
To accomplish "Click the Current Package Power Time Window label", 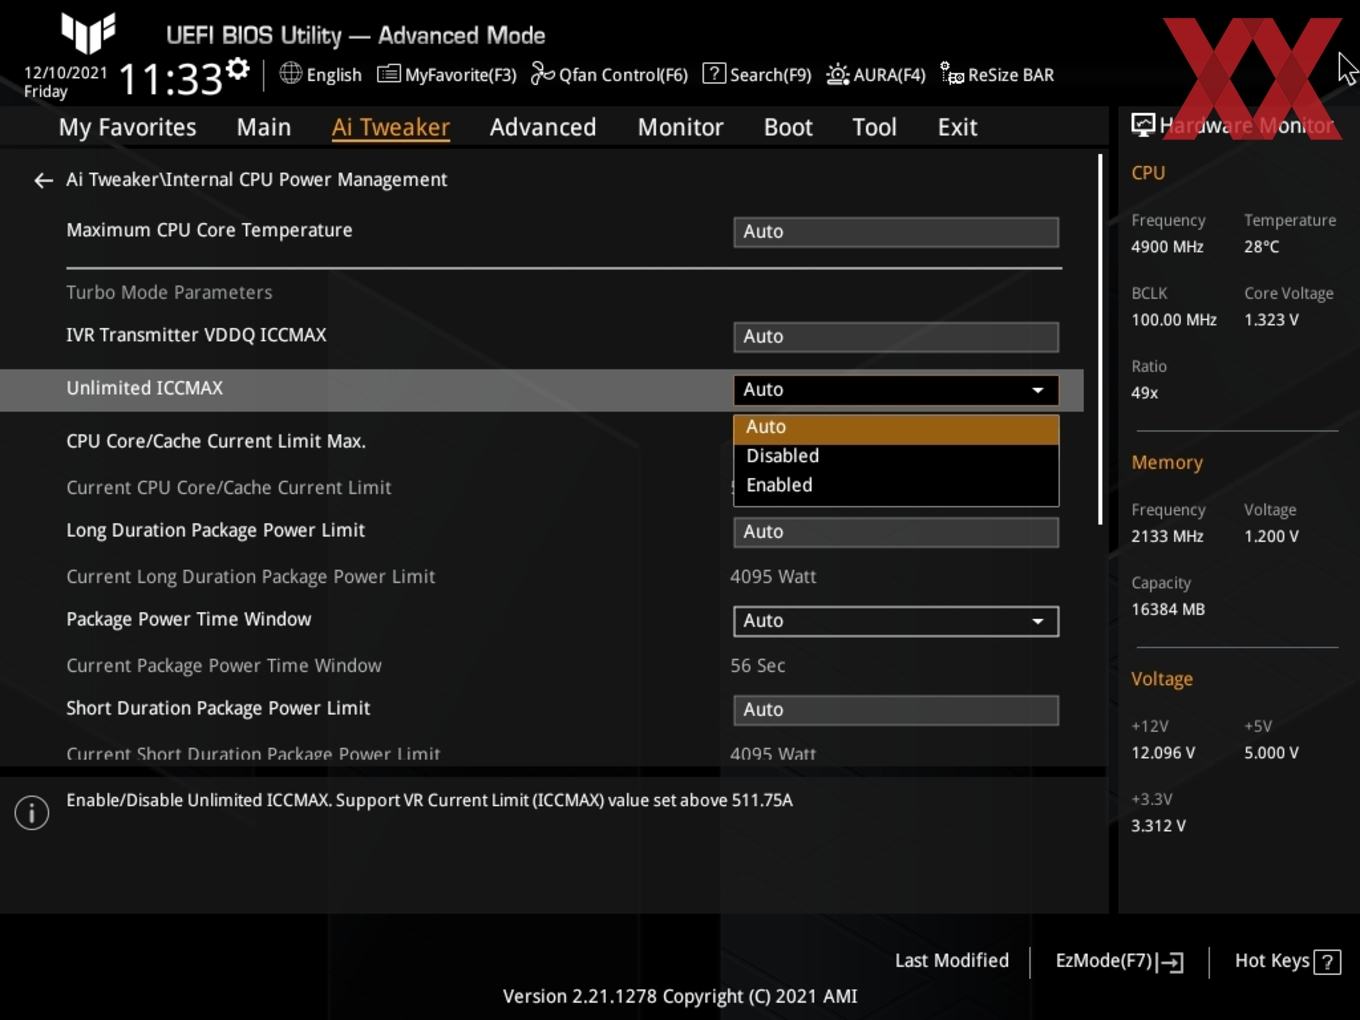I will 224,666.
